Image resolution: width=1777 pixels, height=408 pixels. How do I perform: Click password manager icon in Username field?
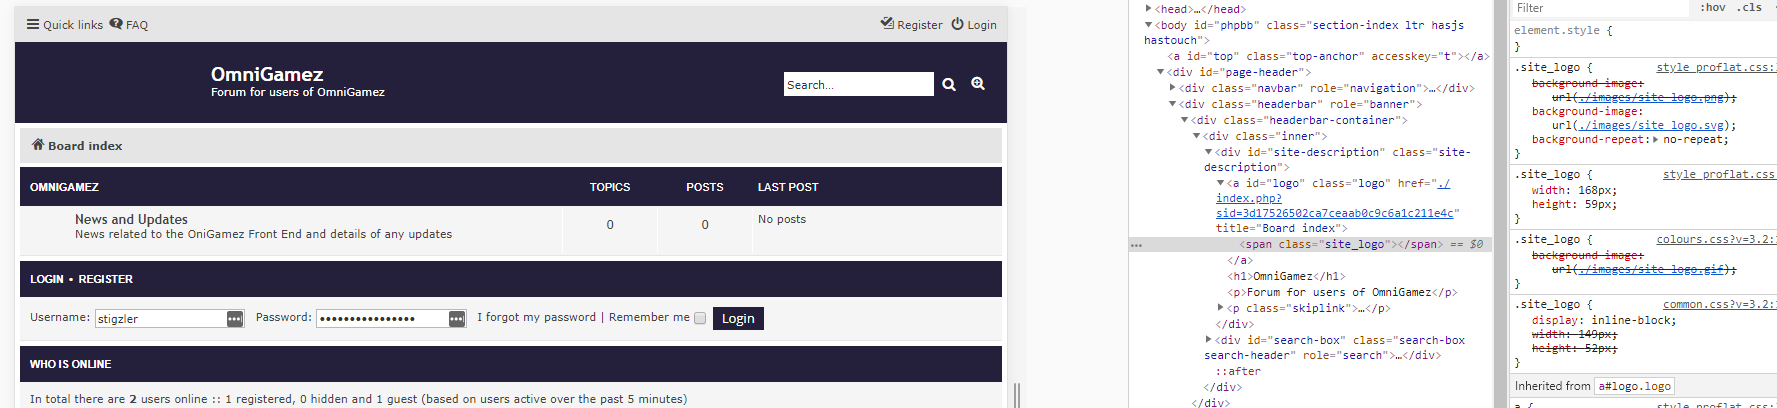pyautogui.click(x=235, y=319)
